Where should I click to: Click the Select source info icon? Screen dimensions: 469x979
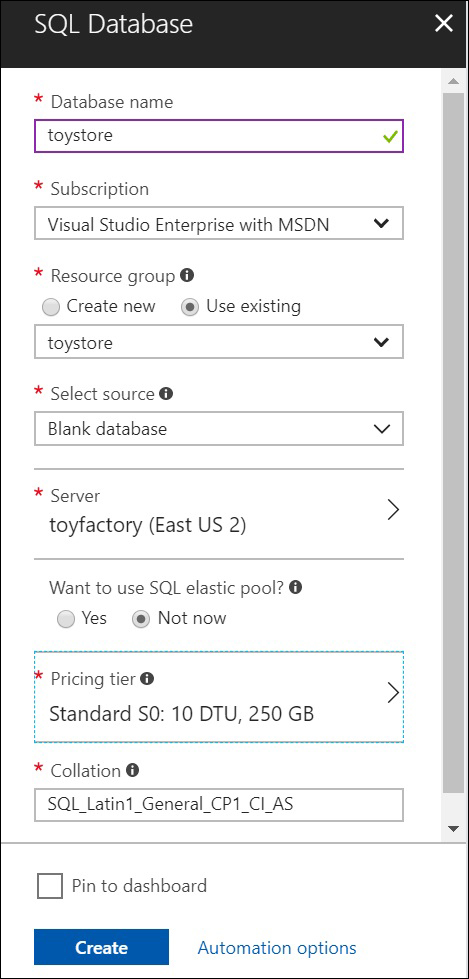[166, 394]
